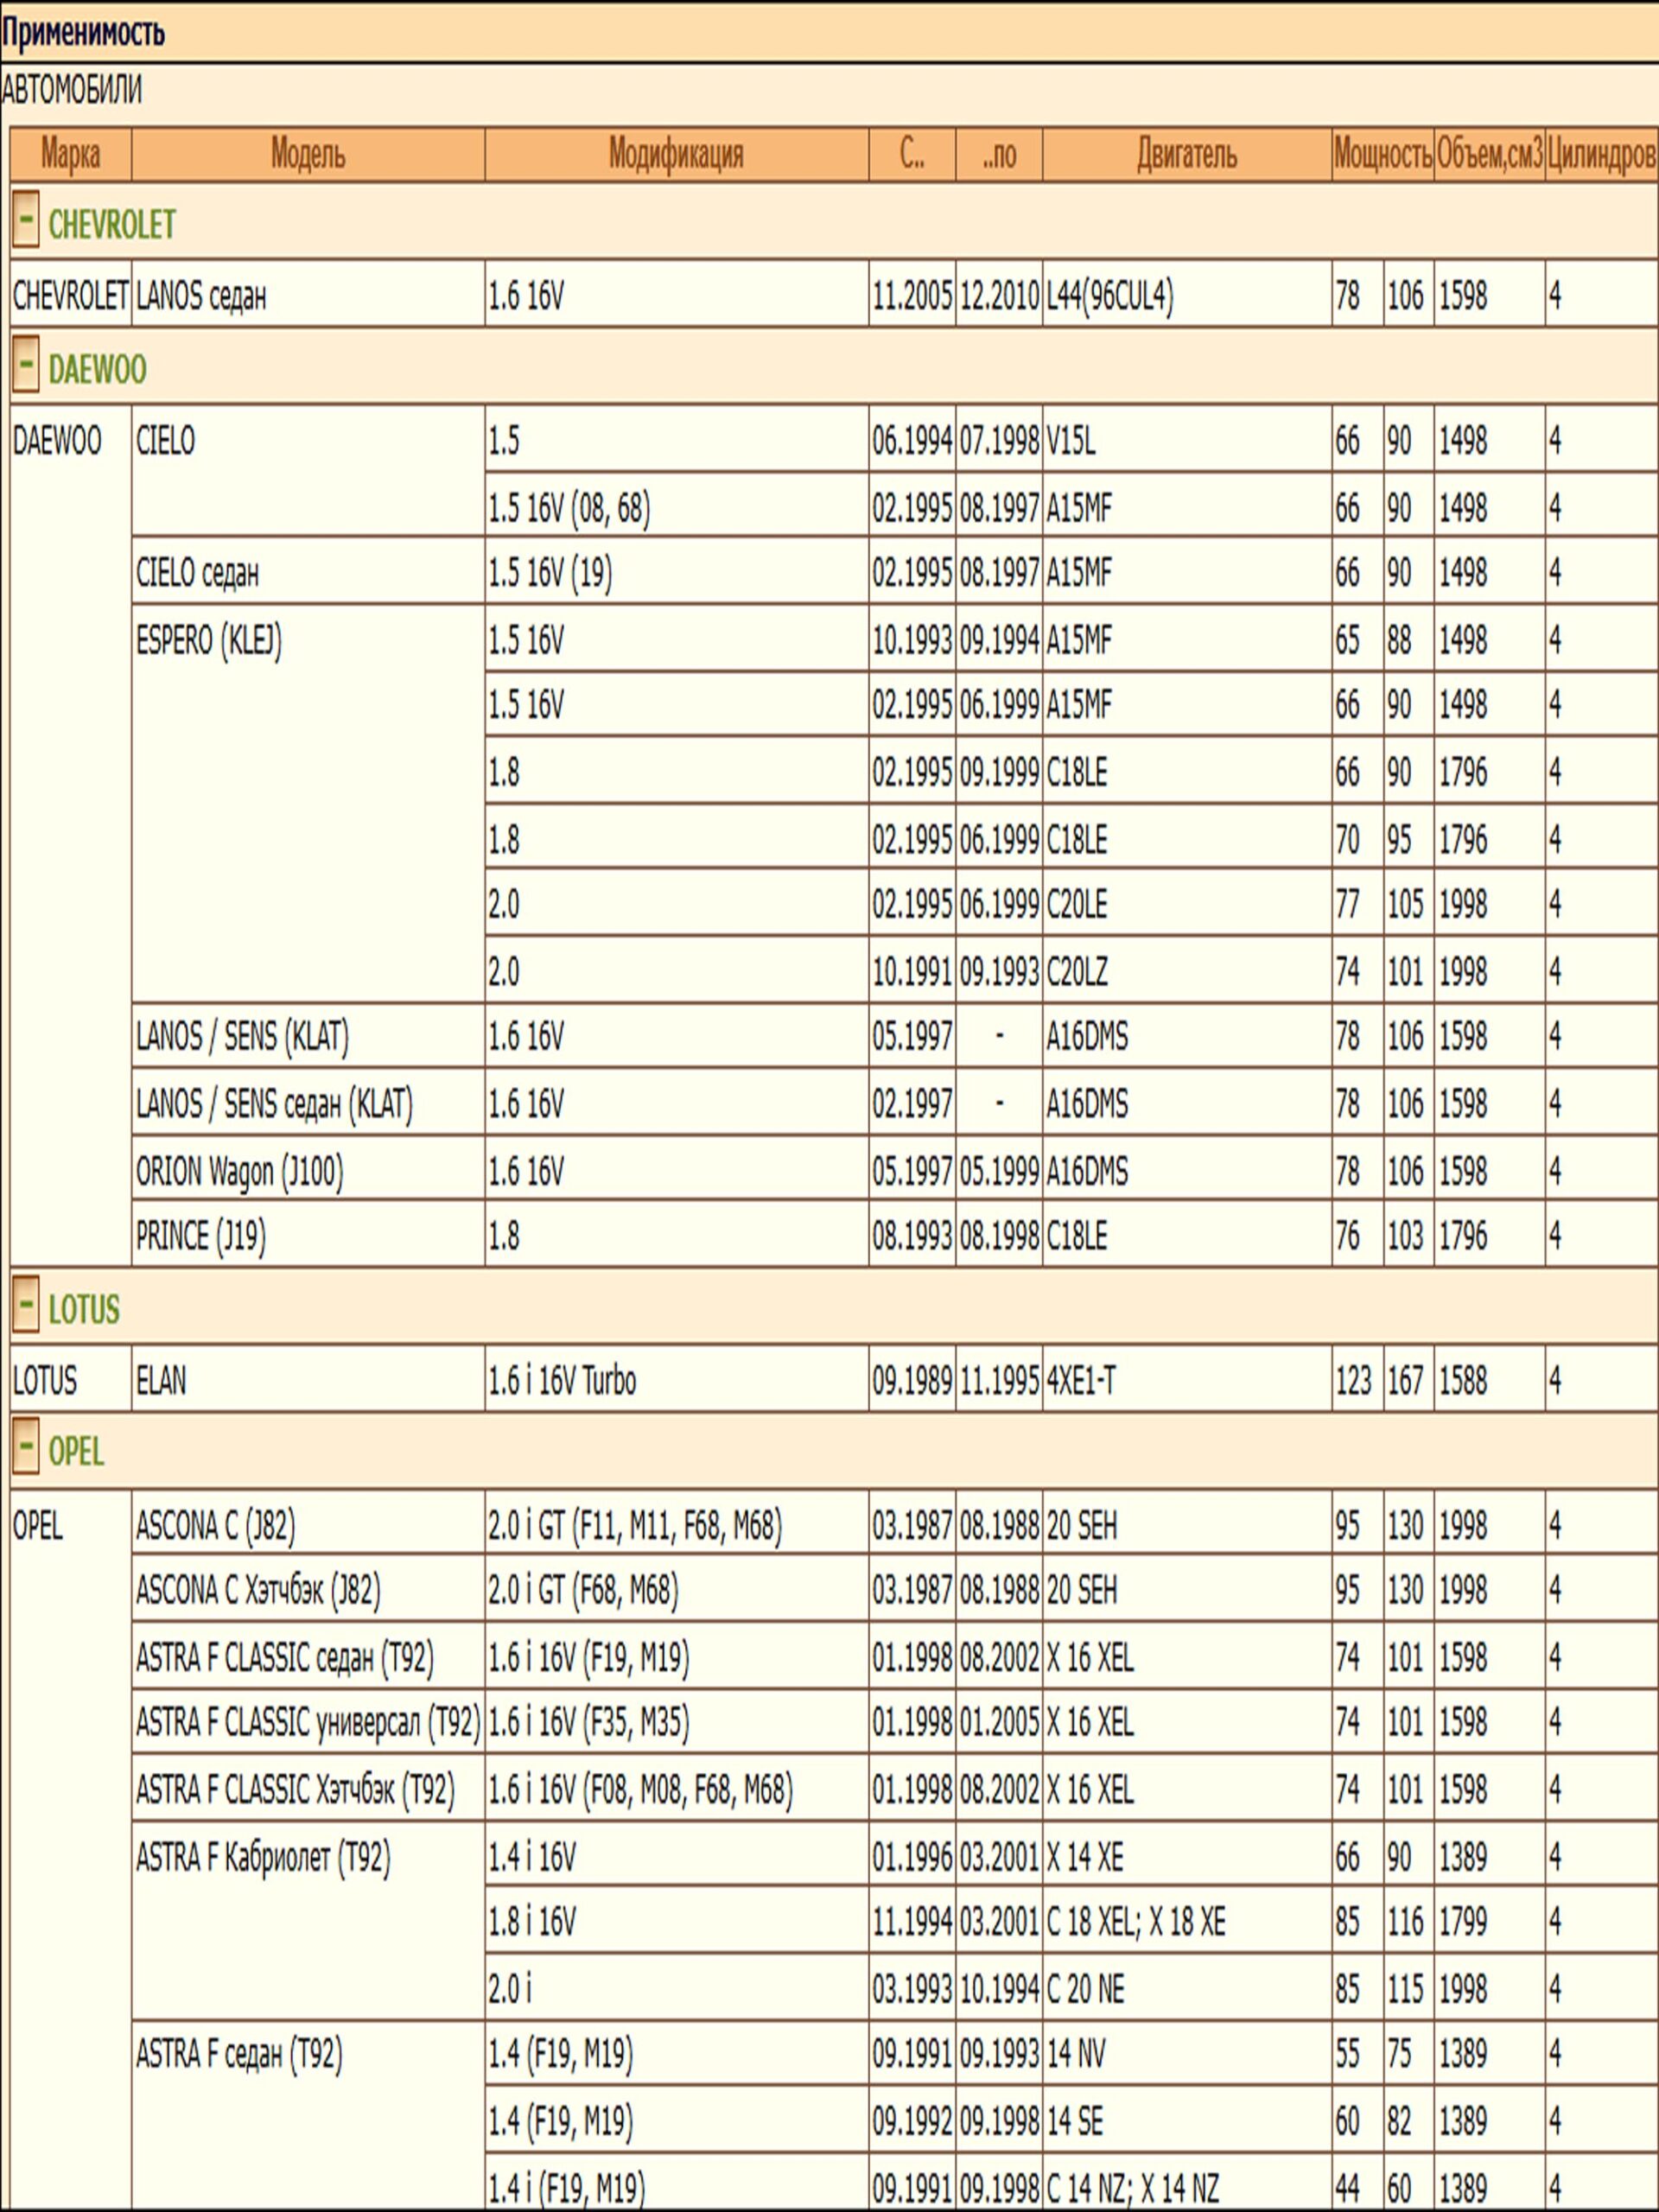This screenshot has width=1659, height=2212.
Task: Click the 4XE1-T engine cell
Action: pos(1081,1381)
